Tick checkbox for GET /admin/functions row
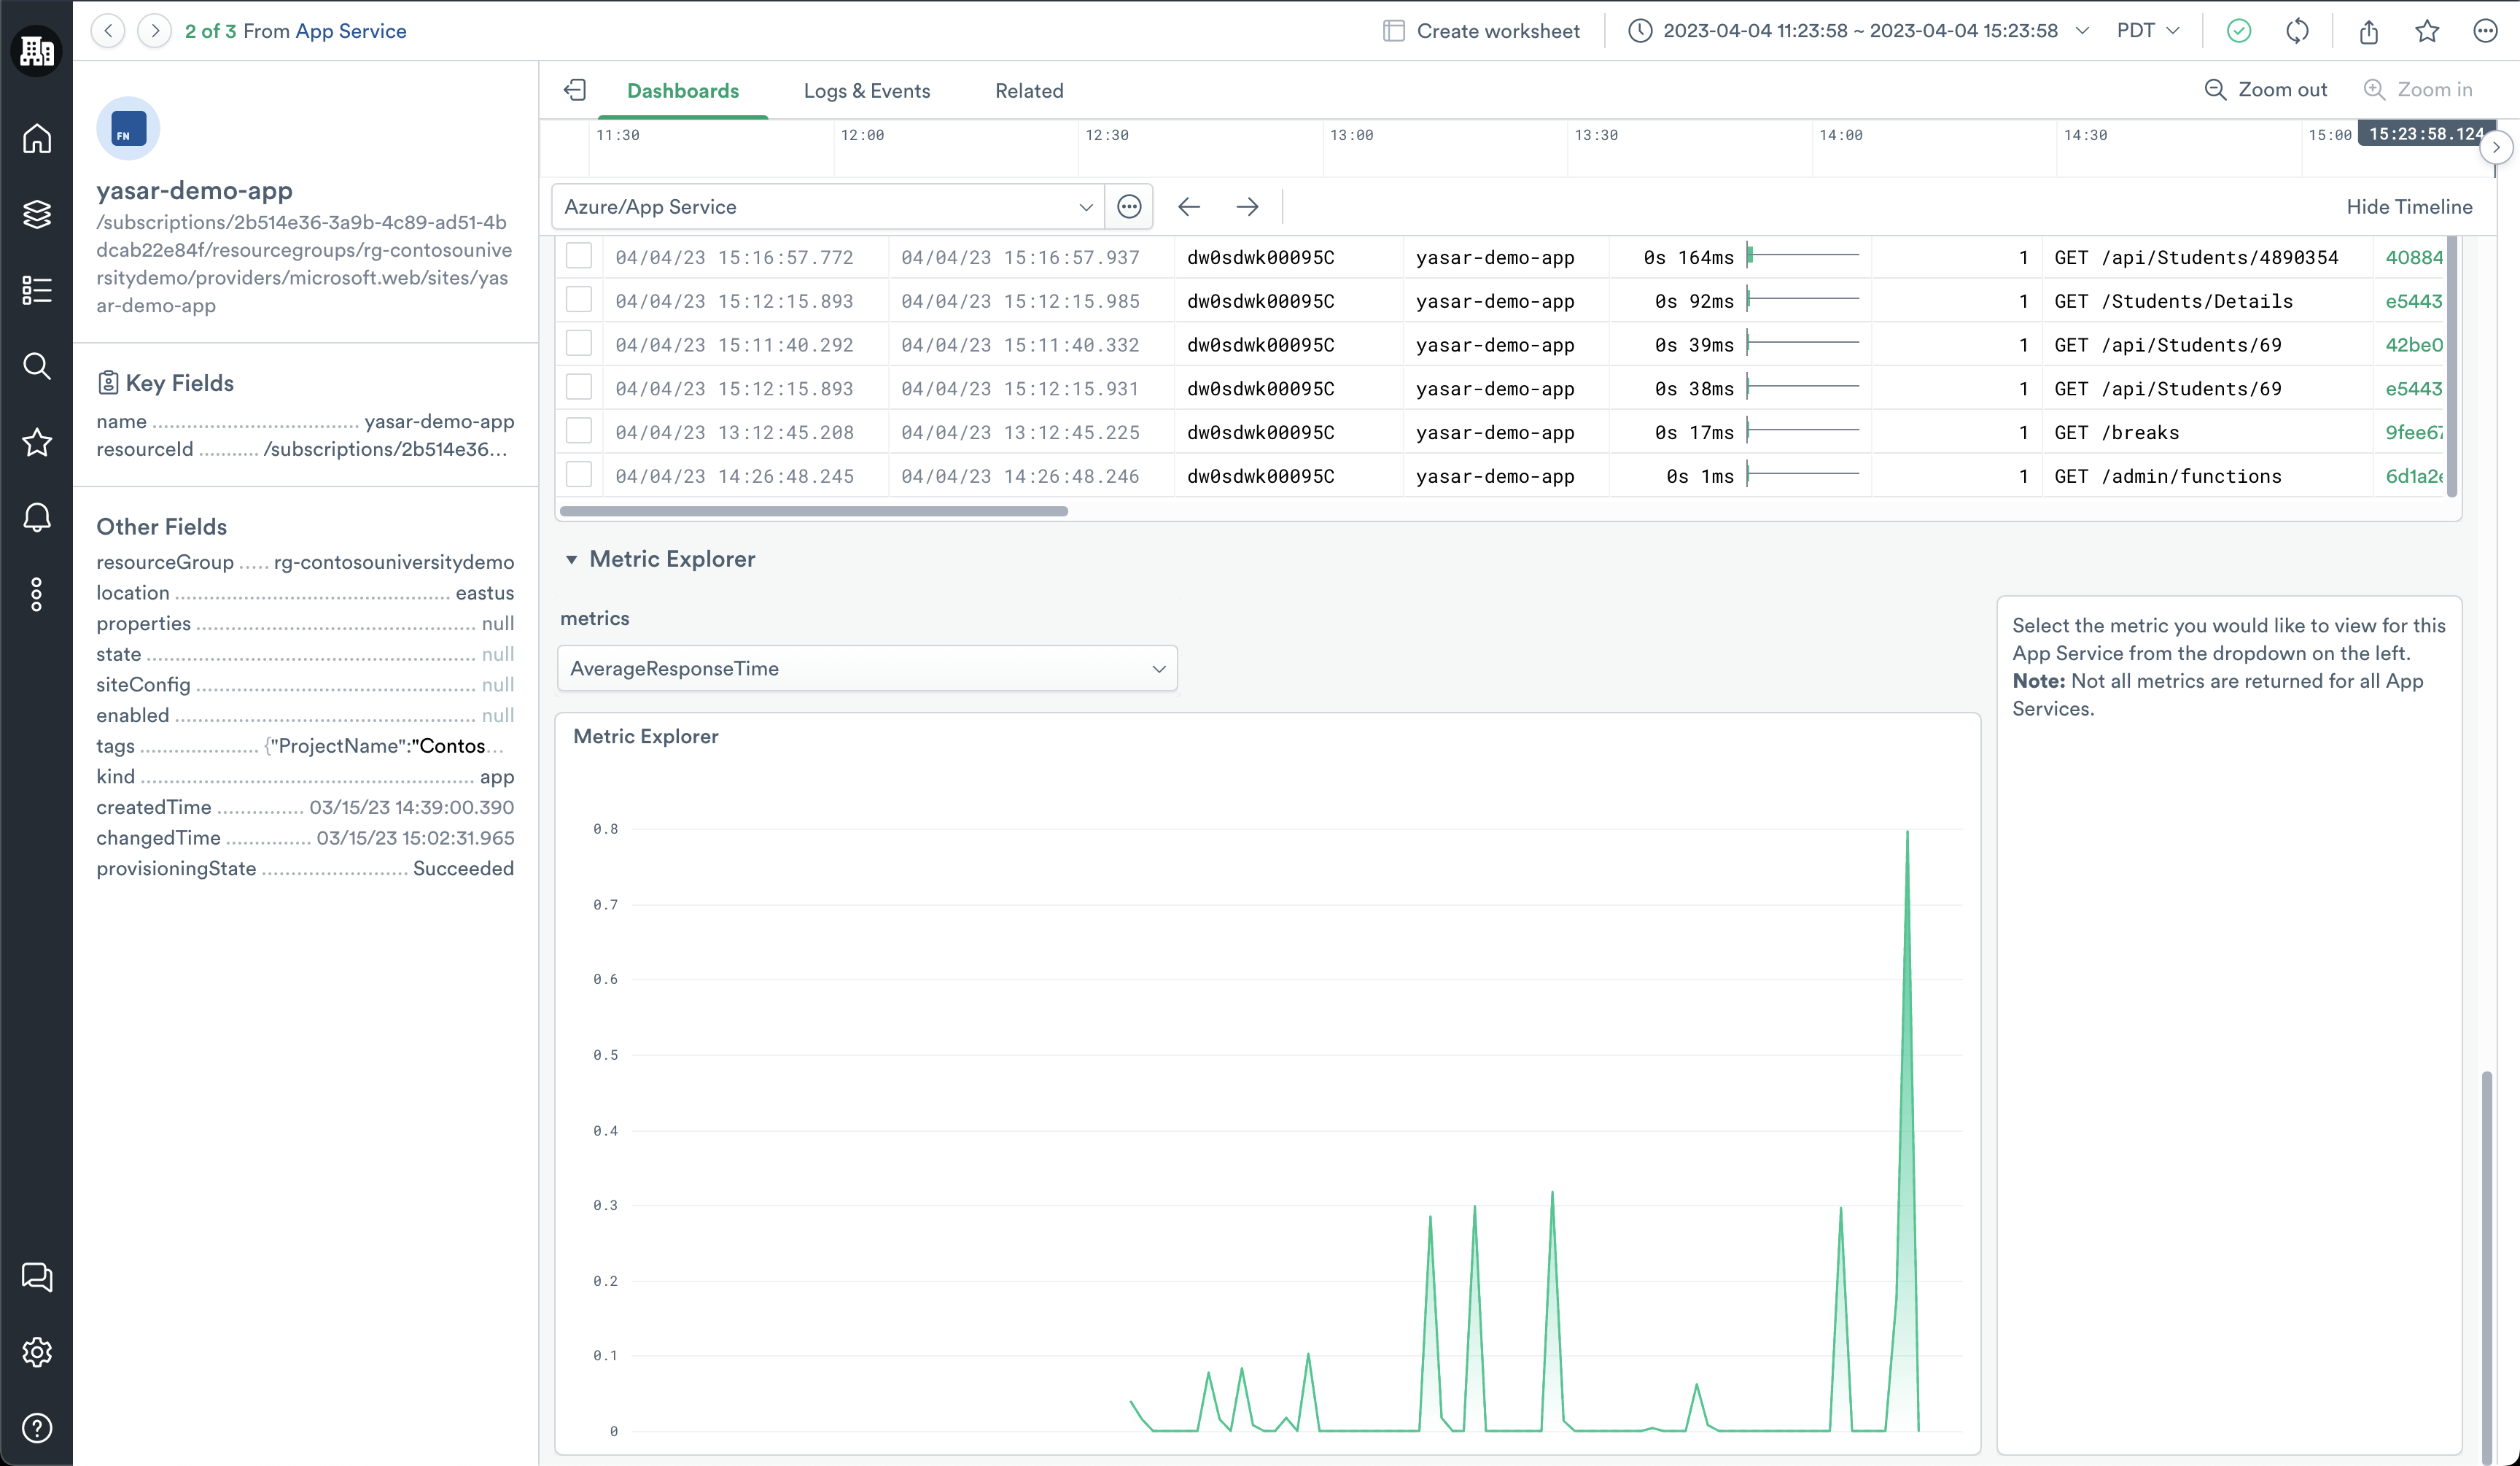Viewport: 2520px width, 1466px height. (x=579, y=475)
